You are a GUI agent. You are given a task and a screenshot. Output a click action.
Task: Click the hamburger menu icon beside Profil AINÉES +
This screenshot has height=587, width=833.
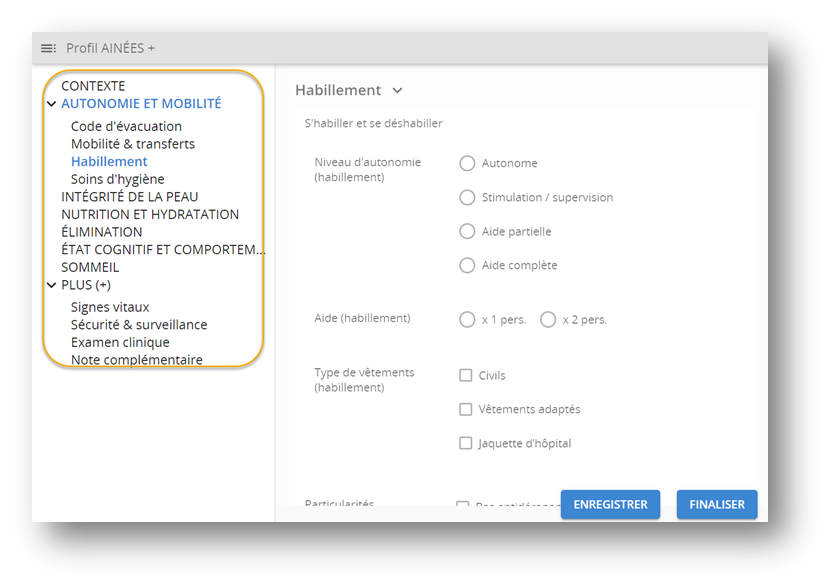tap(48, 48)
